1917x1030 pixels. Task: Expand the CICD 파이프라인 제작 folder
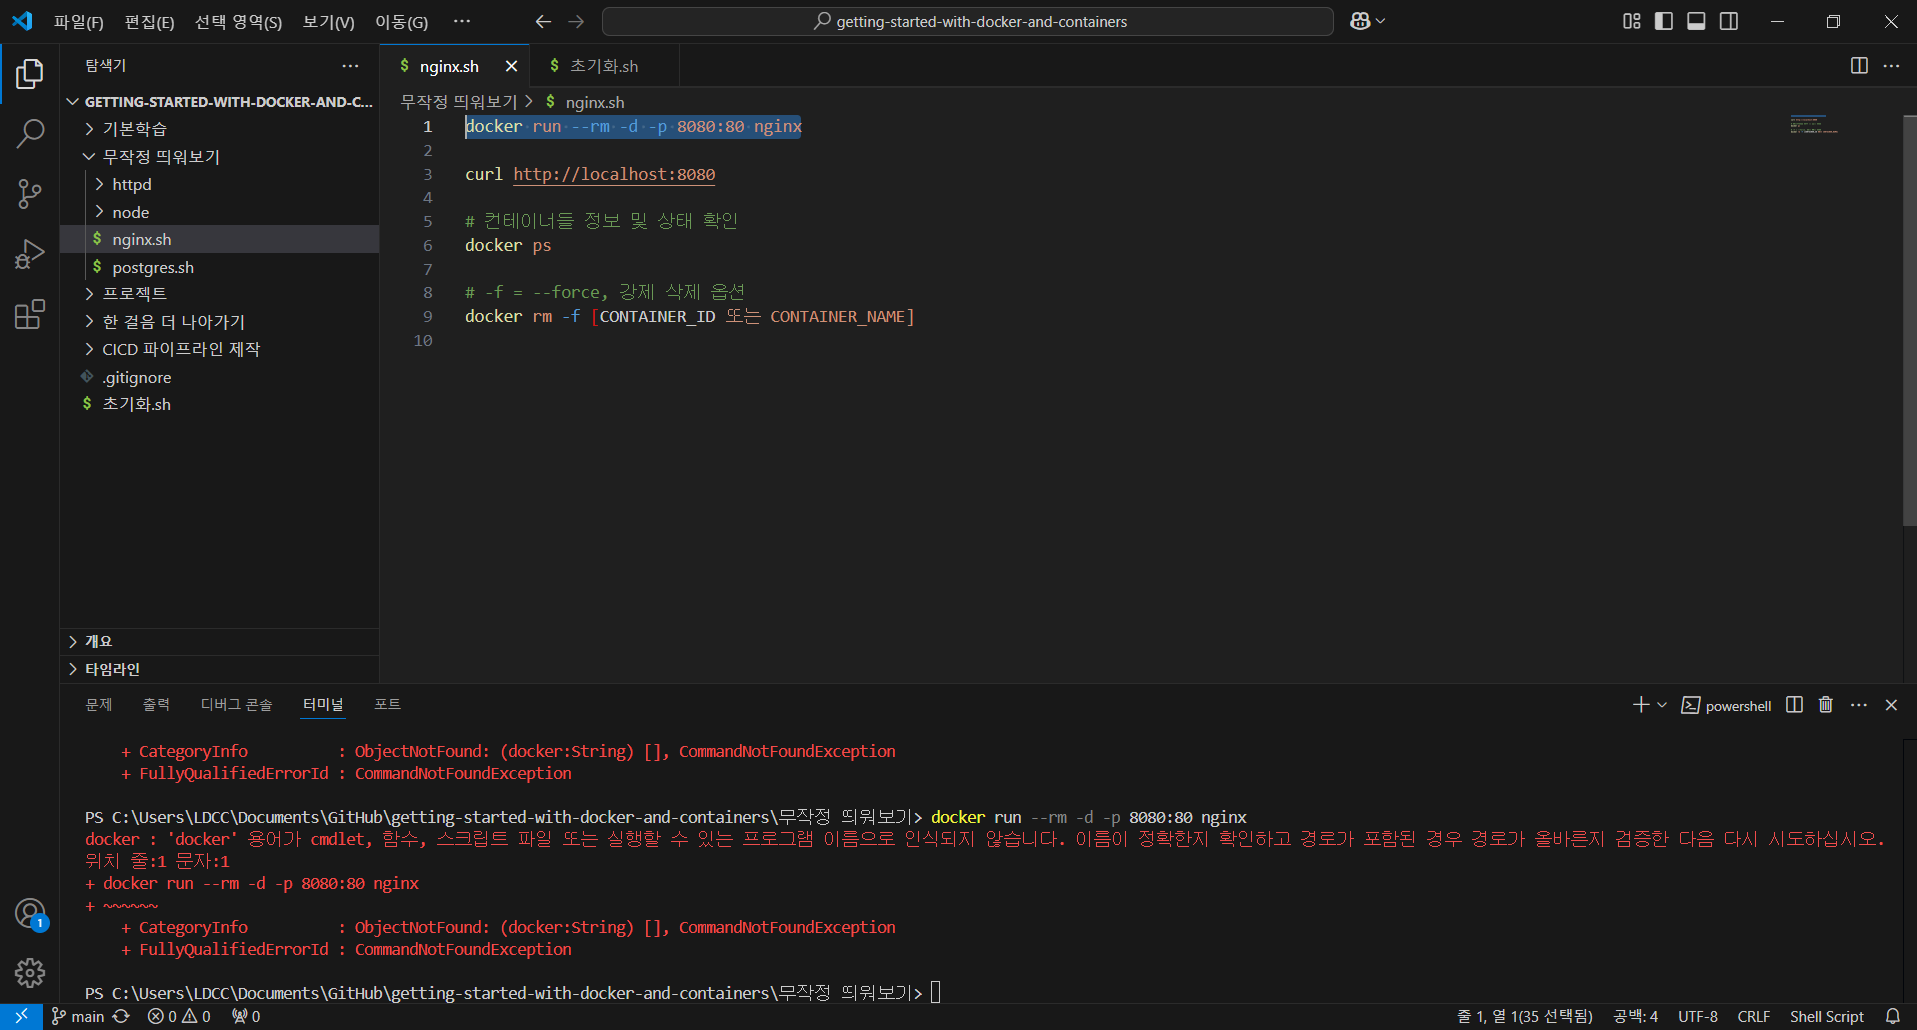[x=219, y=349]
